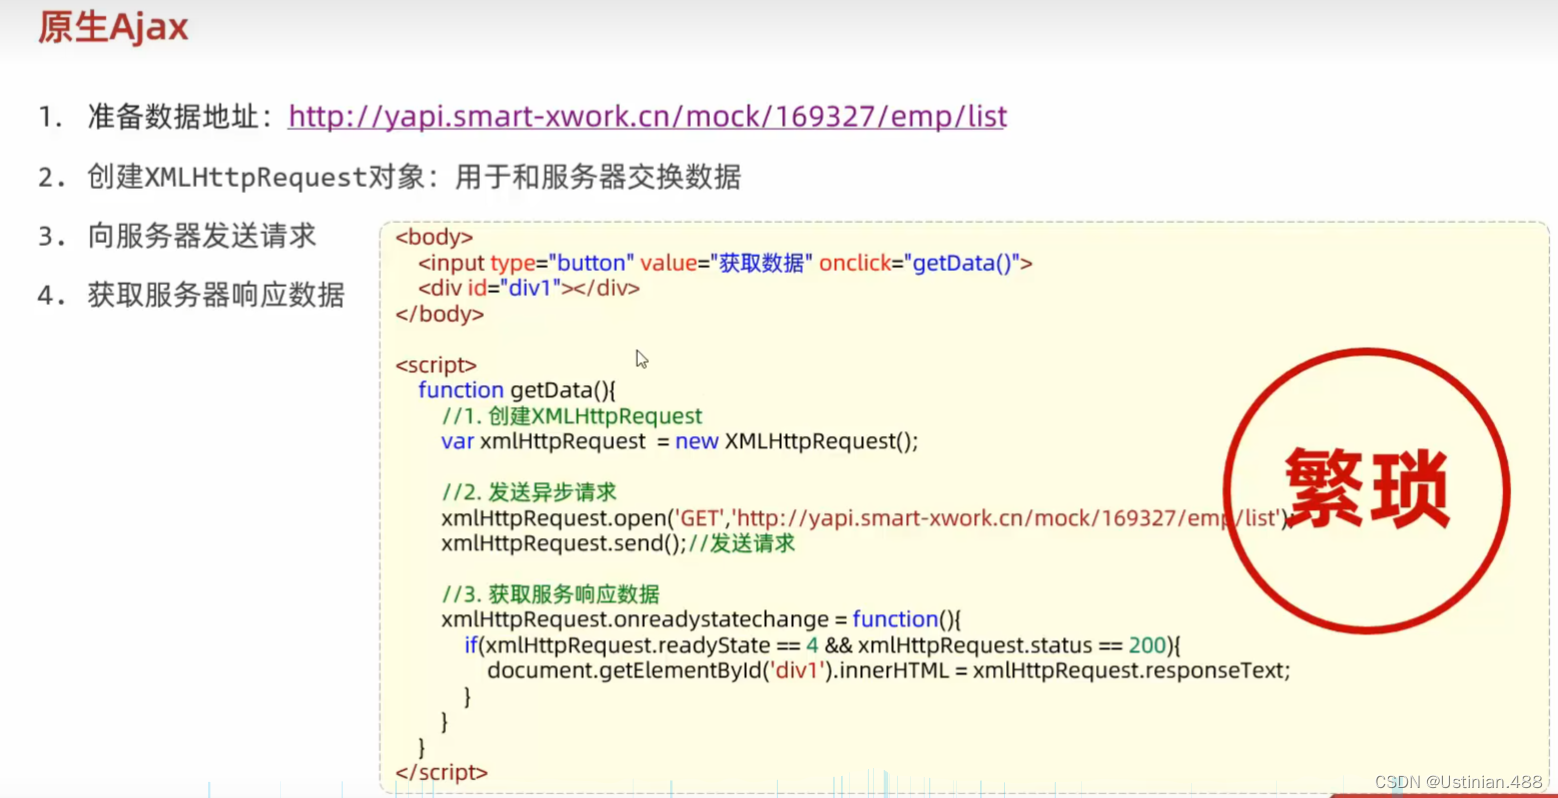Image resolution: width=1558 pixels, height=798 pixels.
Task: Click the if readyState == 4 condition line
Action: pos(823,645)
